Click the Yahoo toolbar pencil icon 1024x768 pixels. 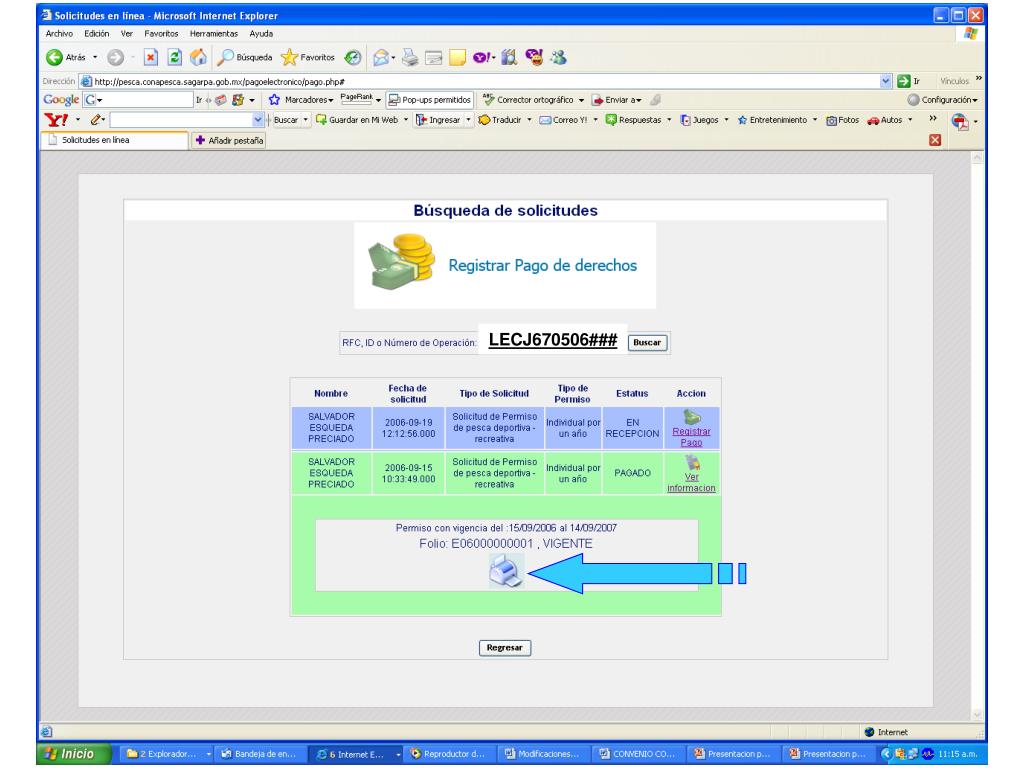click(96, 120)
